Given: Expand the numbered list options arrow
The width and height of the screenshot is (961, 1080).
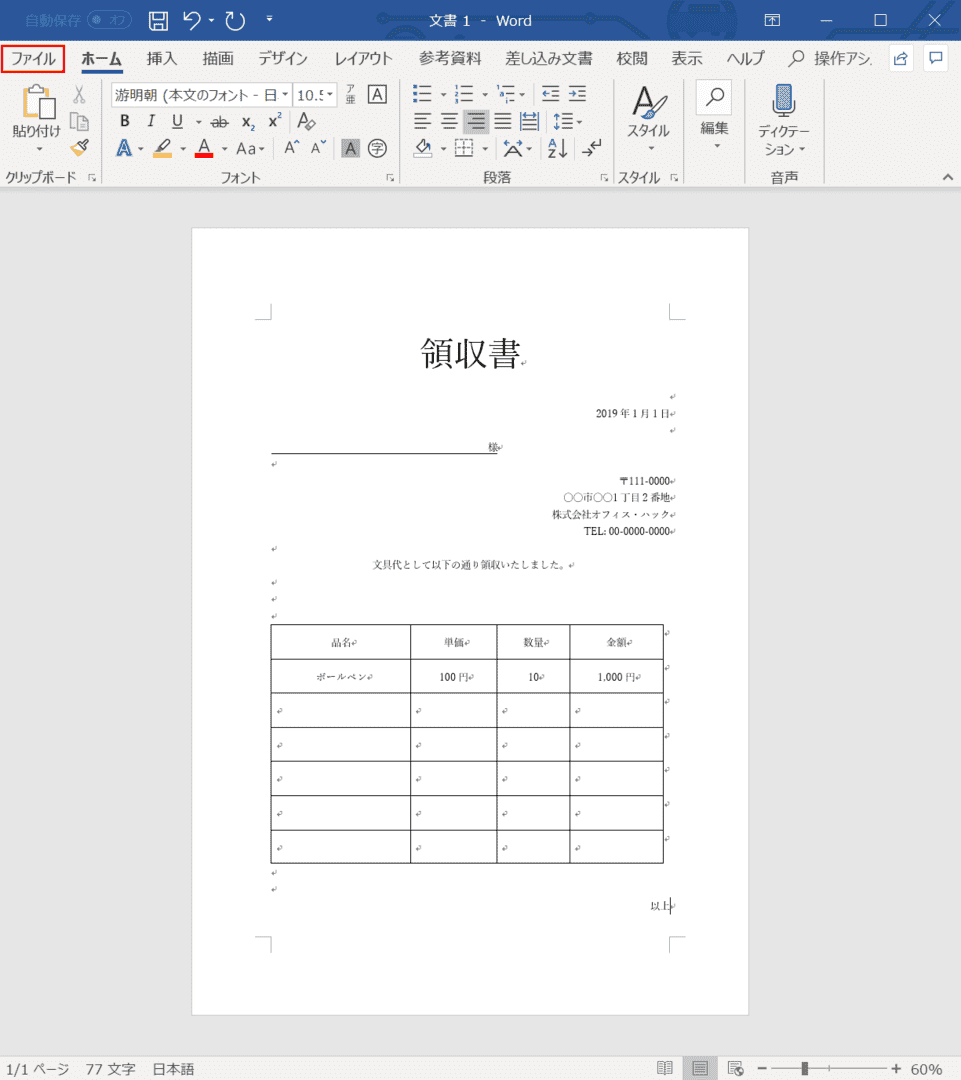Looking at the screenshot, I should click(485, 94).
